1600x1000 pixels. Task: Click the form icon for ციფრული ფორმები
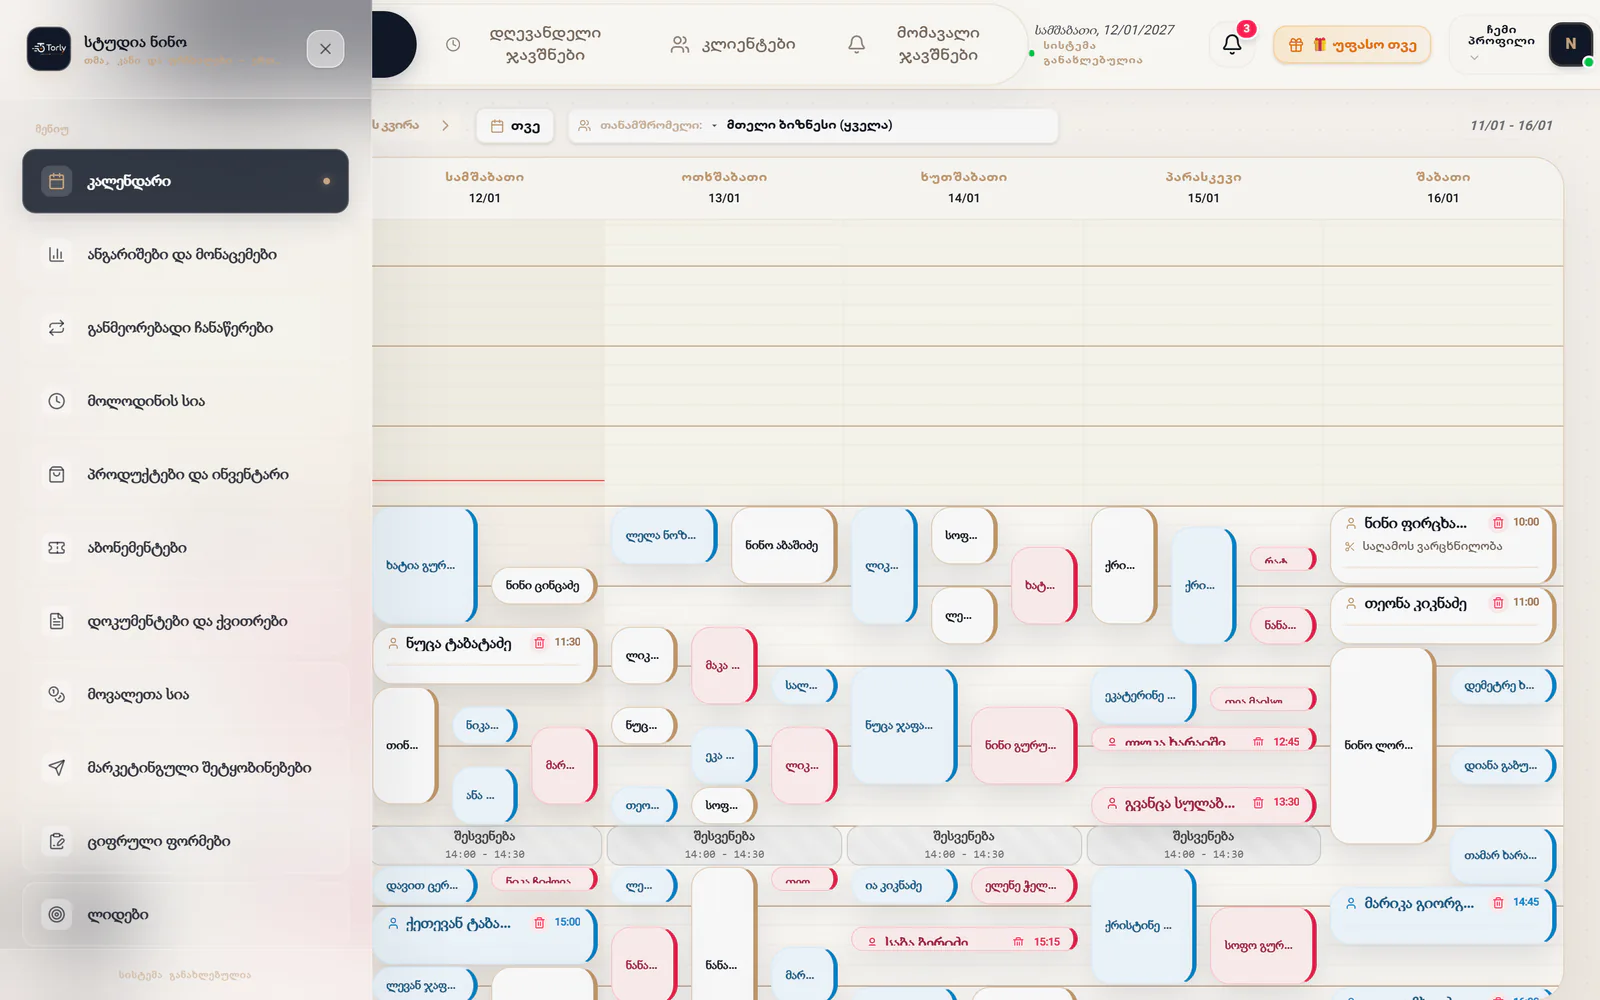click(x=57, y=841)
